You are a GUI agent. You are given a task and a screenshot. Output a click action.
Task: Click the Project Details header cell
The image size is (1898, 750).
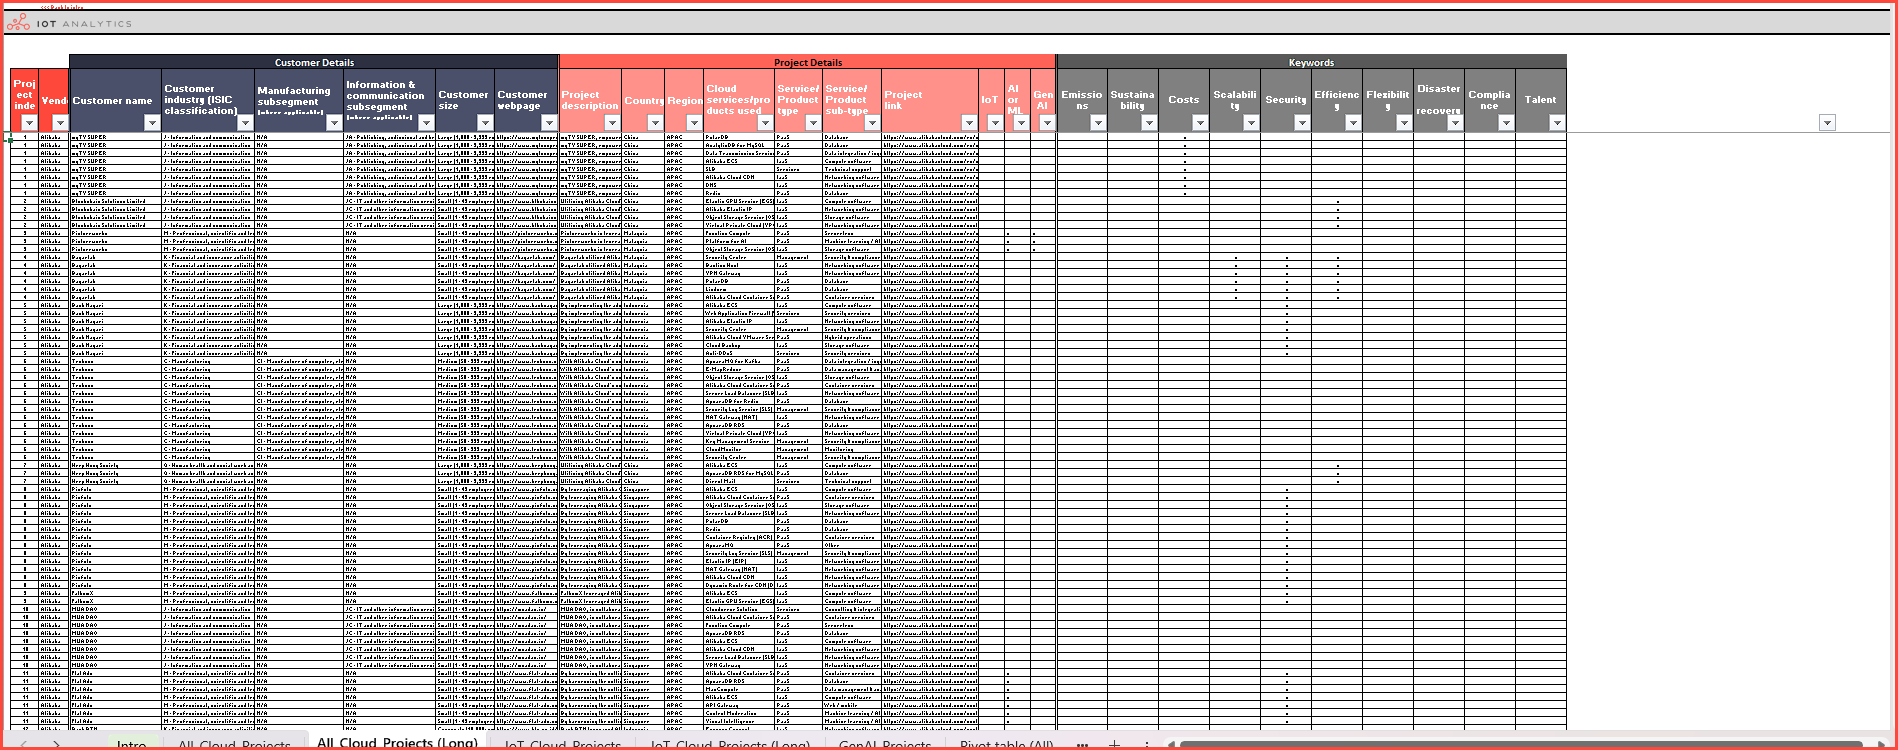[807, 62]
